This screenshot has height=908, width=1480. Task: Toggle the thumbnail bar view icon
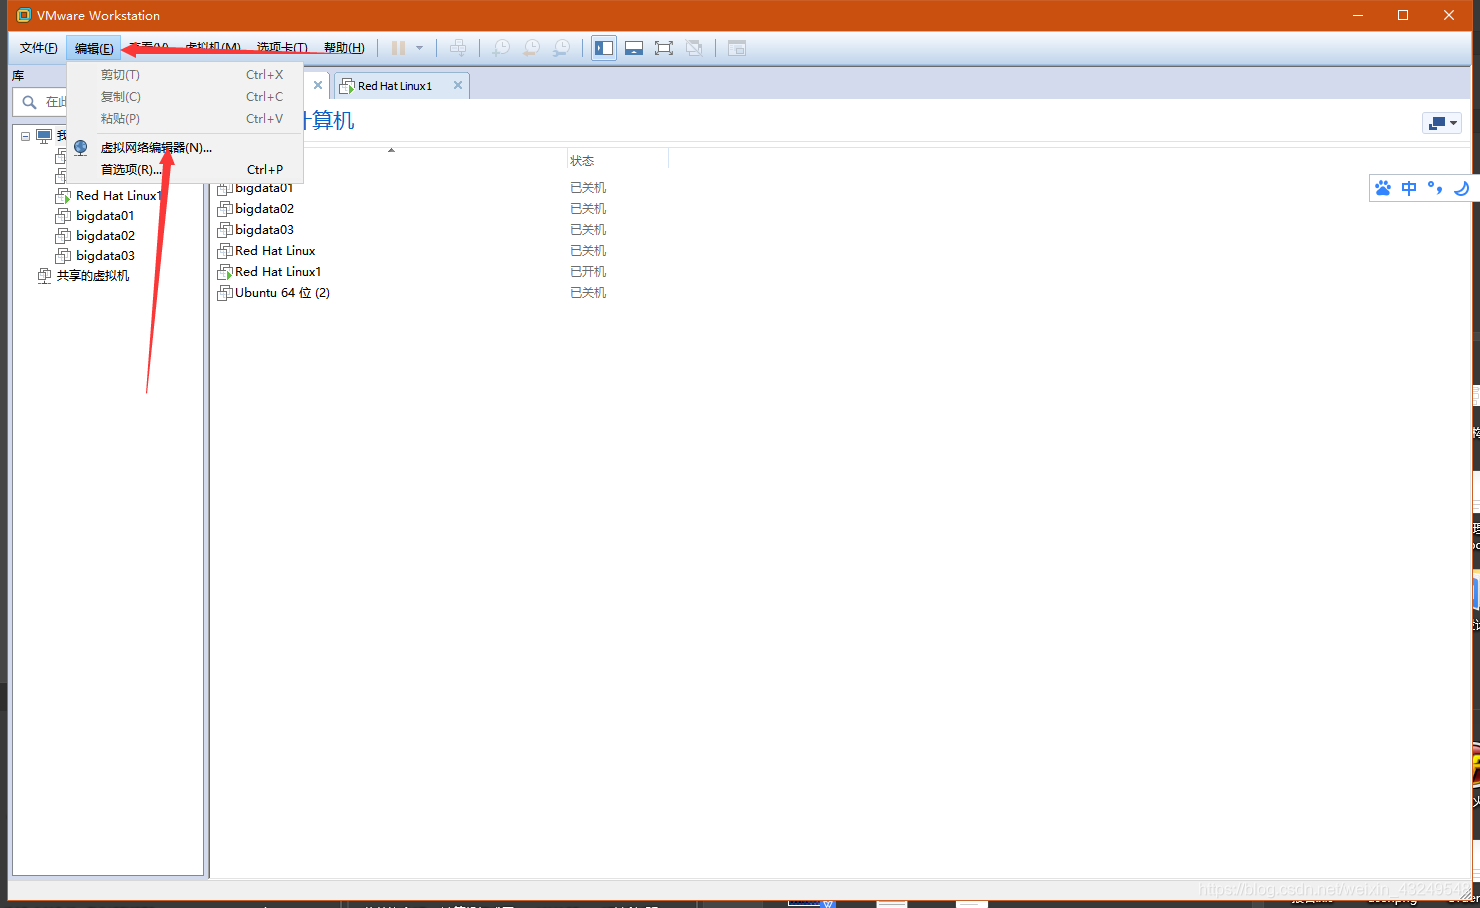pyautogui.click(x=634, y=48)
